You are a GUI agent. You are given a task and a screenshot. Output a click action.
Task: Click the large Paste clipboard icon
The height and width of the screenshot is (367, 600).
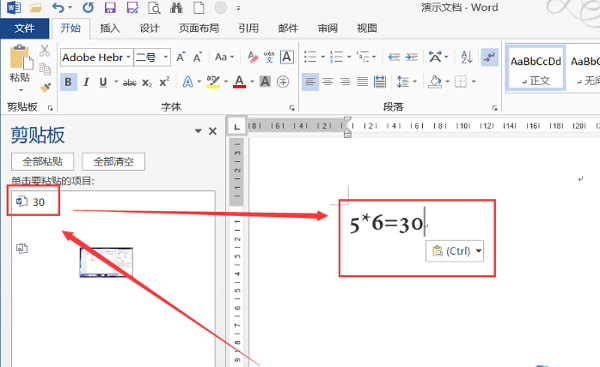(21, 58)
